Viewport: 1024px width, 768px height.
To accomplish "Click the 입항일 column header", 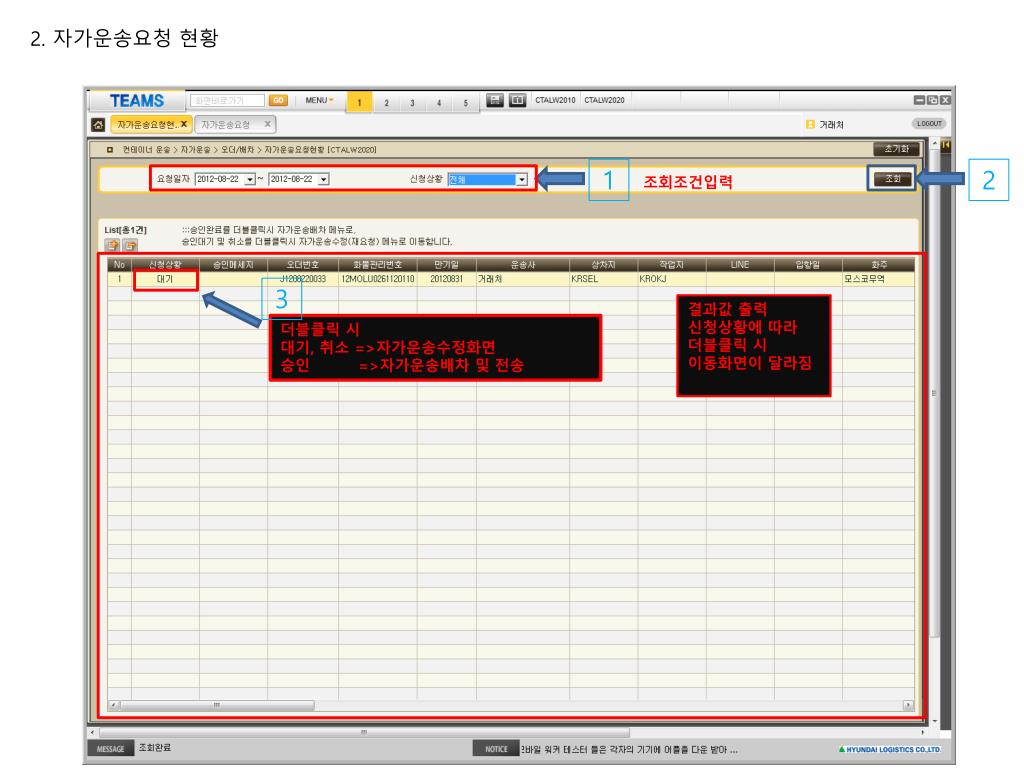I will 808,264.
